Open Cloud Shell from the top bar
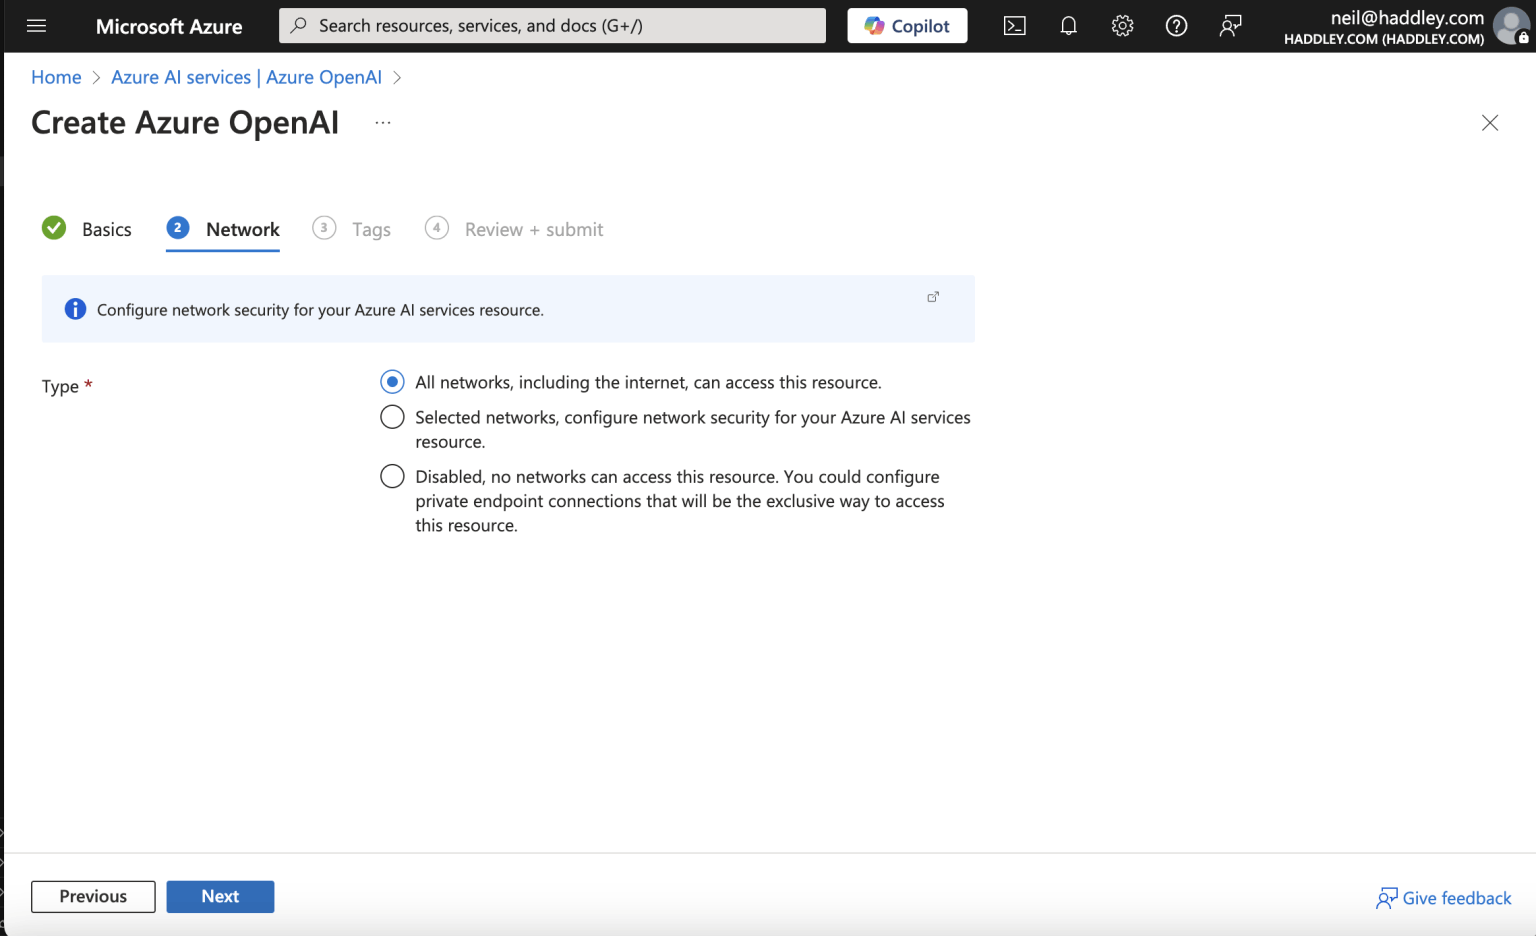This screenshot has width=1536, height=936. (x=1014, y=26)
